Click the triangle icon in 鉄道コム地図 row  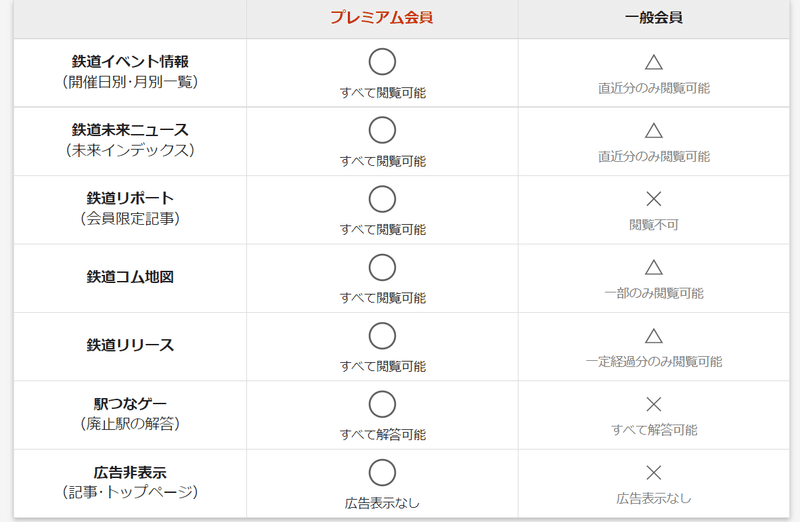tap(654, 267)
